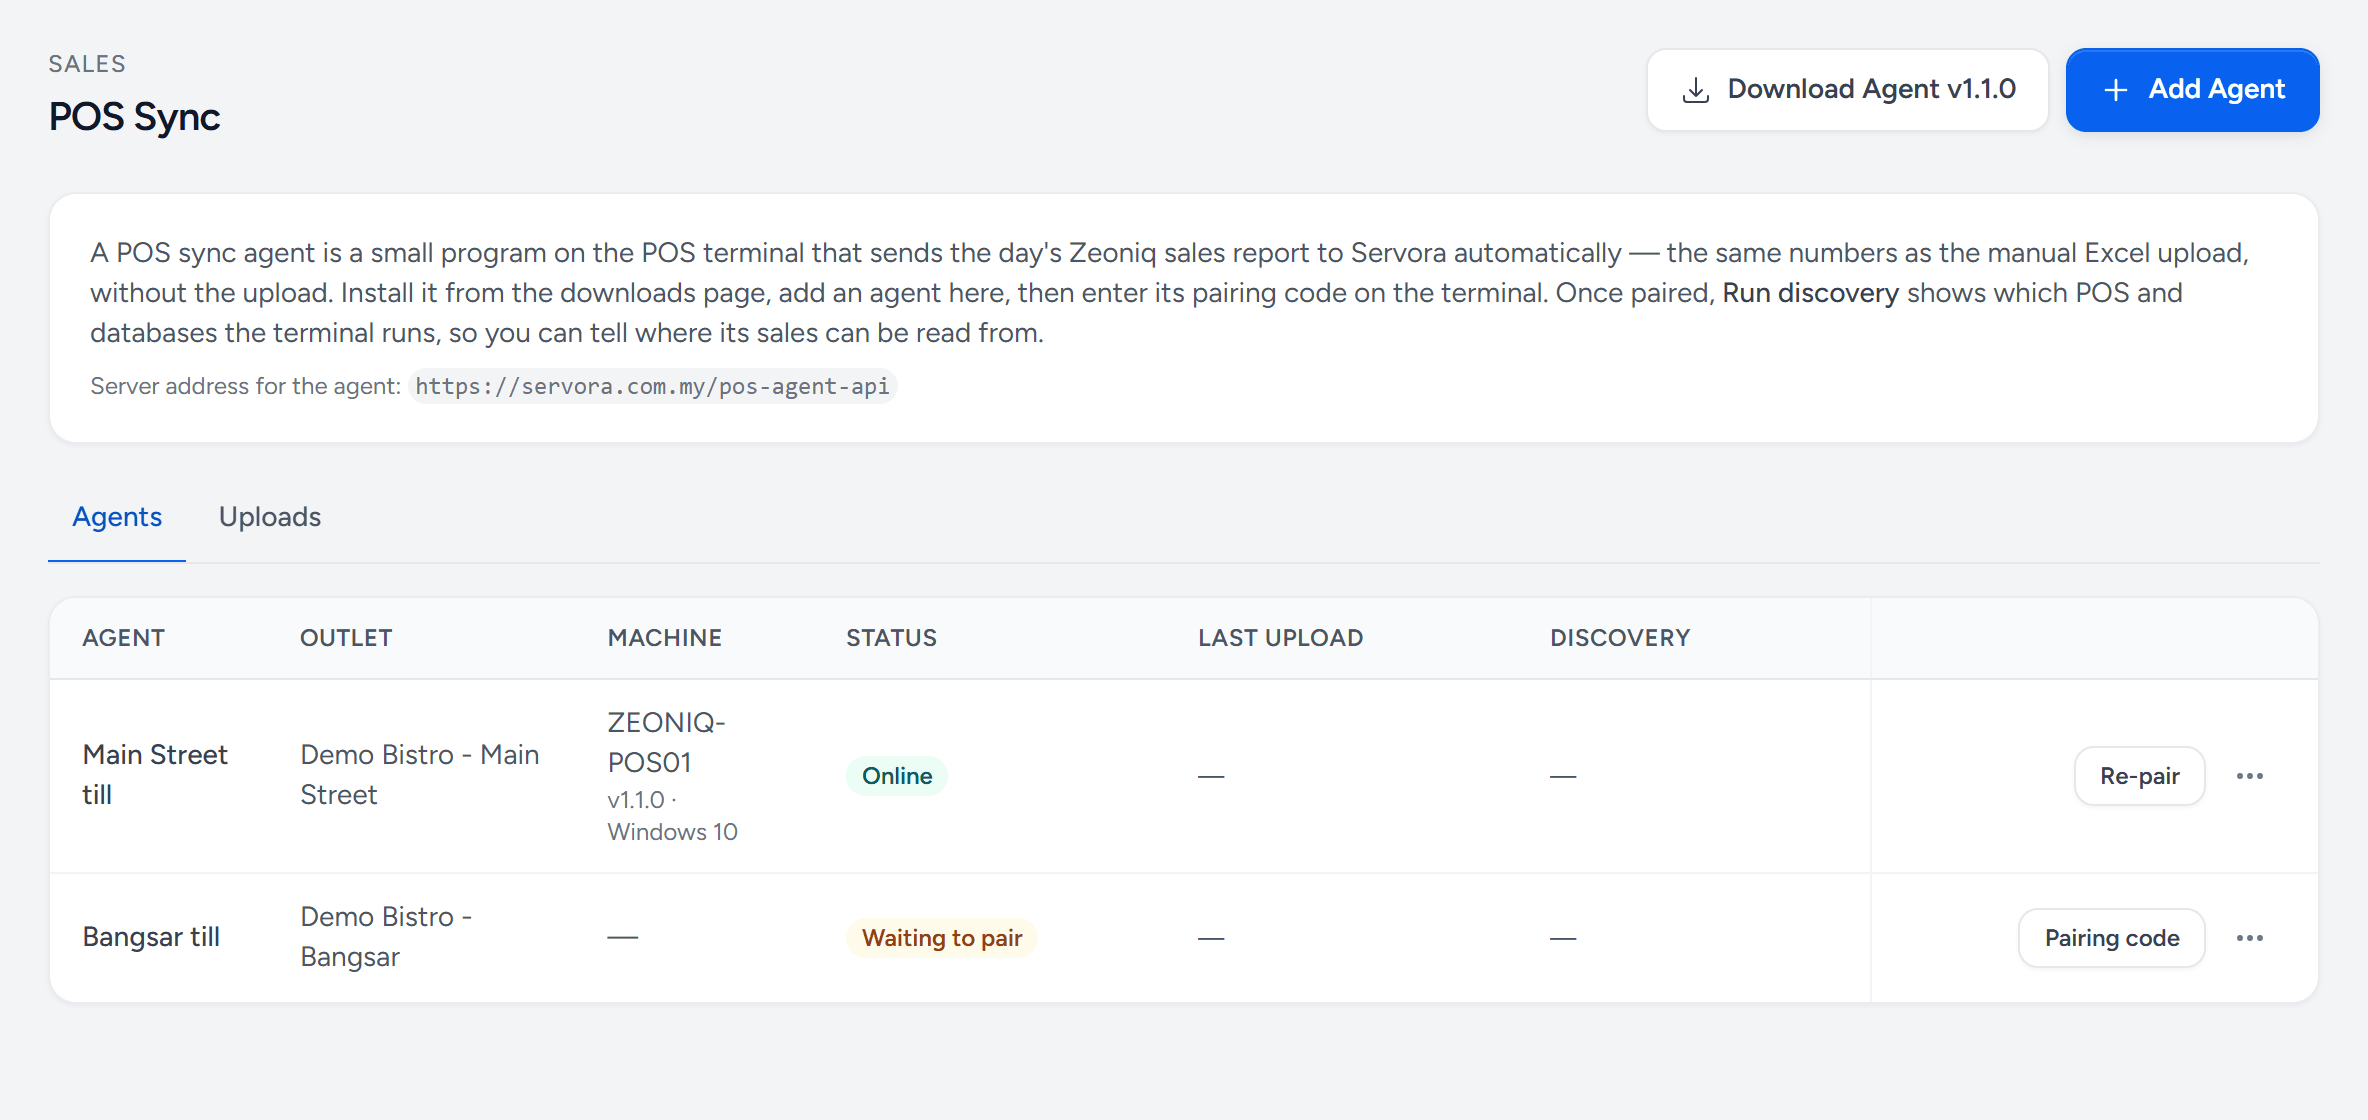Click the bold Run discovery text
The height and width of the screenshot is (1120, 2368).
point(1811,293)
